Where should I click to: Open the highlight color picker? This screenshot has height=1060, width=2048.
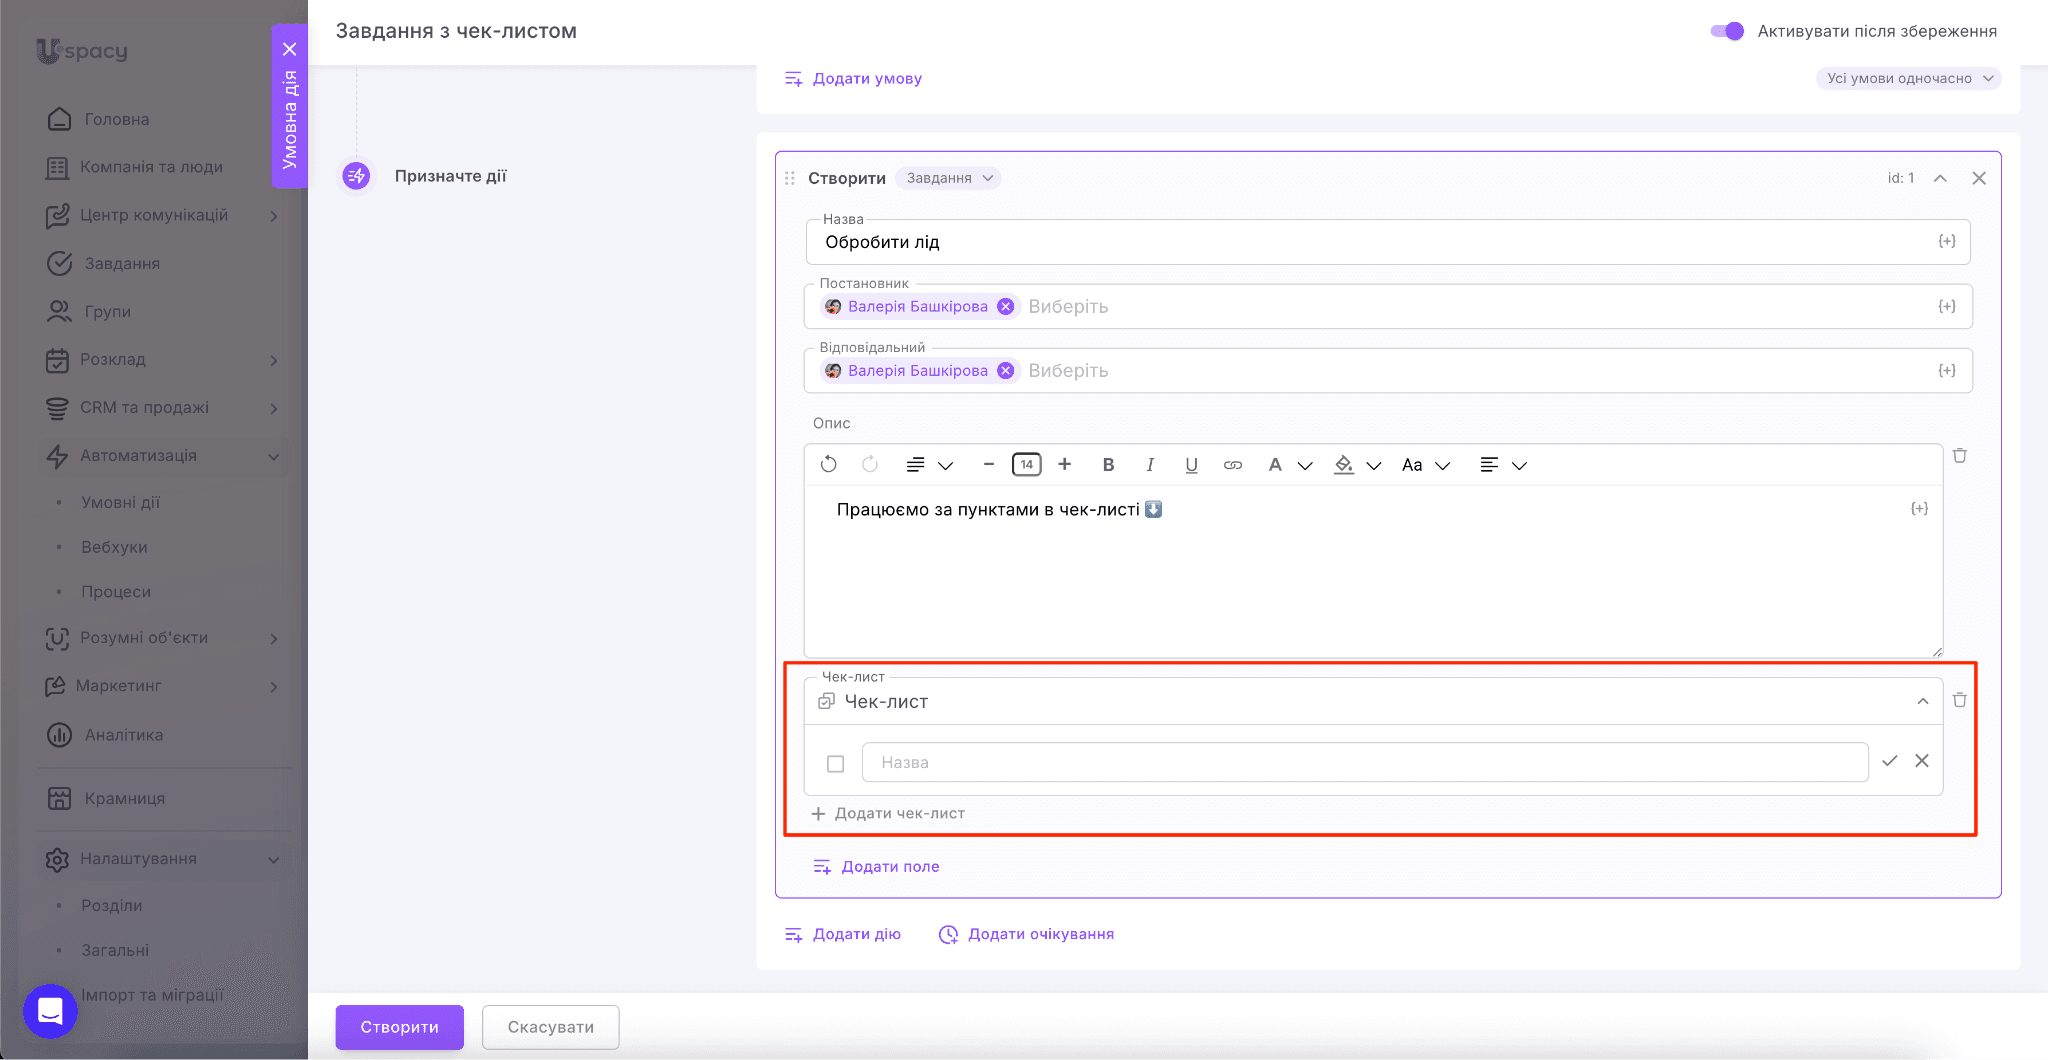tap(1344, 465)
